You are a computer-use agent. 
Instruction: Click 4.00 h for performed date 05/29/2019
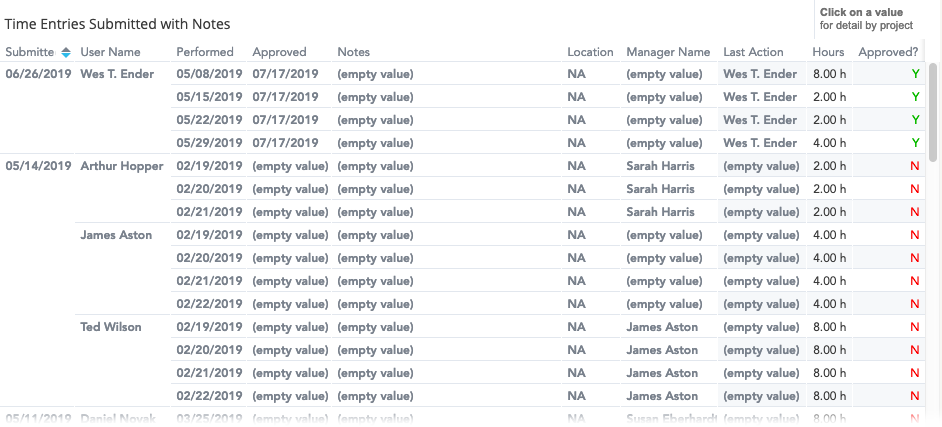click(x=830, y=143)
